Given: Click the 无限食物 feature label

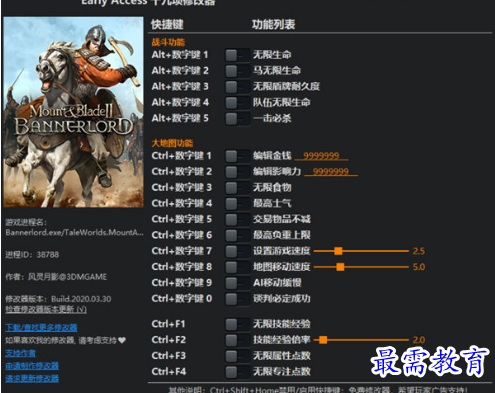Looking at the screenshot, I should click(272, 187).
